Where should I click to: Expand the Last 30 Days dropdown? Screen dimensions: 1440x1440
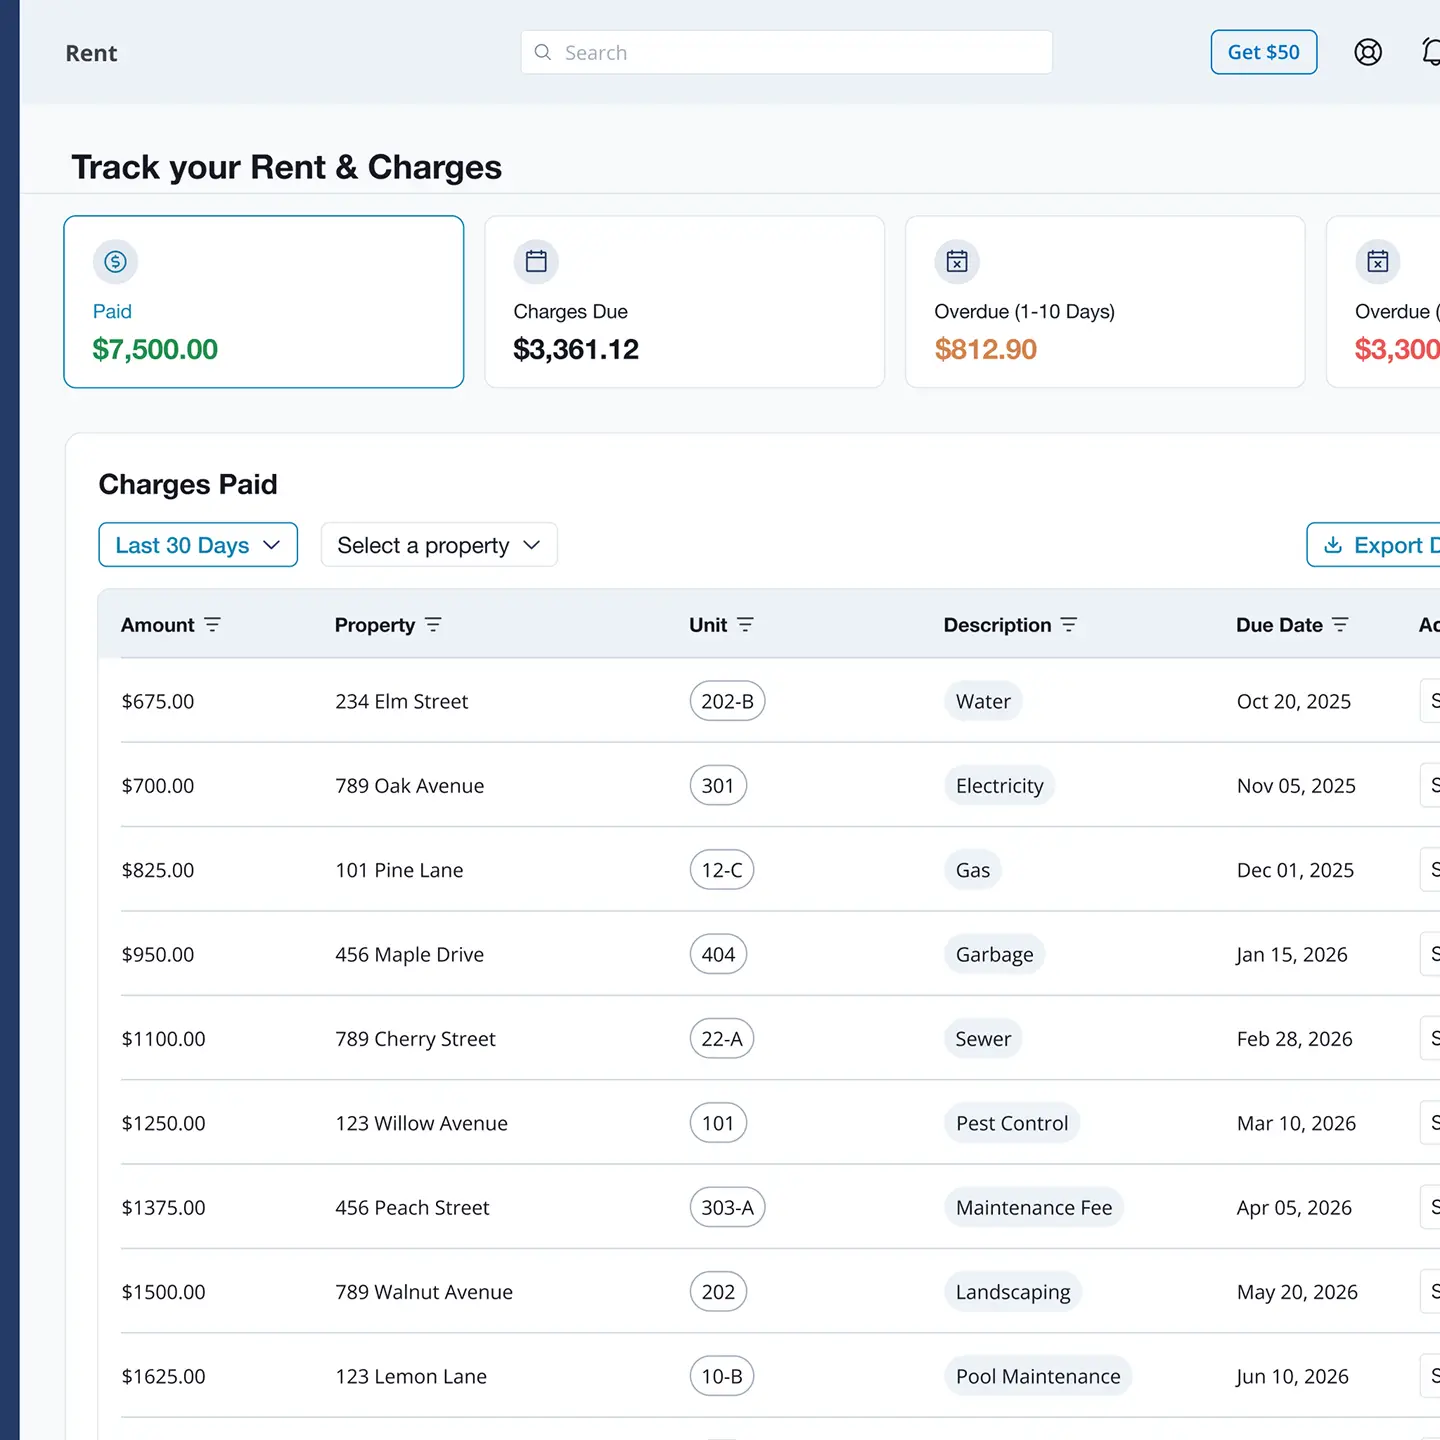[198, 545]
